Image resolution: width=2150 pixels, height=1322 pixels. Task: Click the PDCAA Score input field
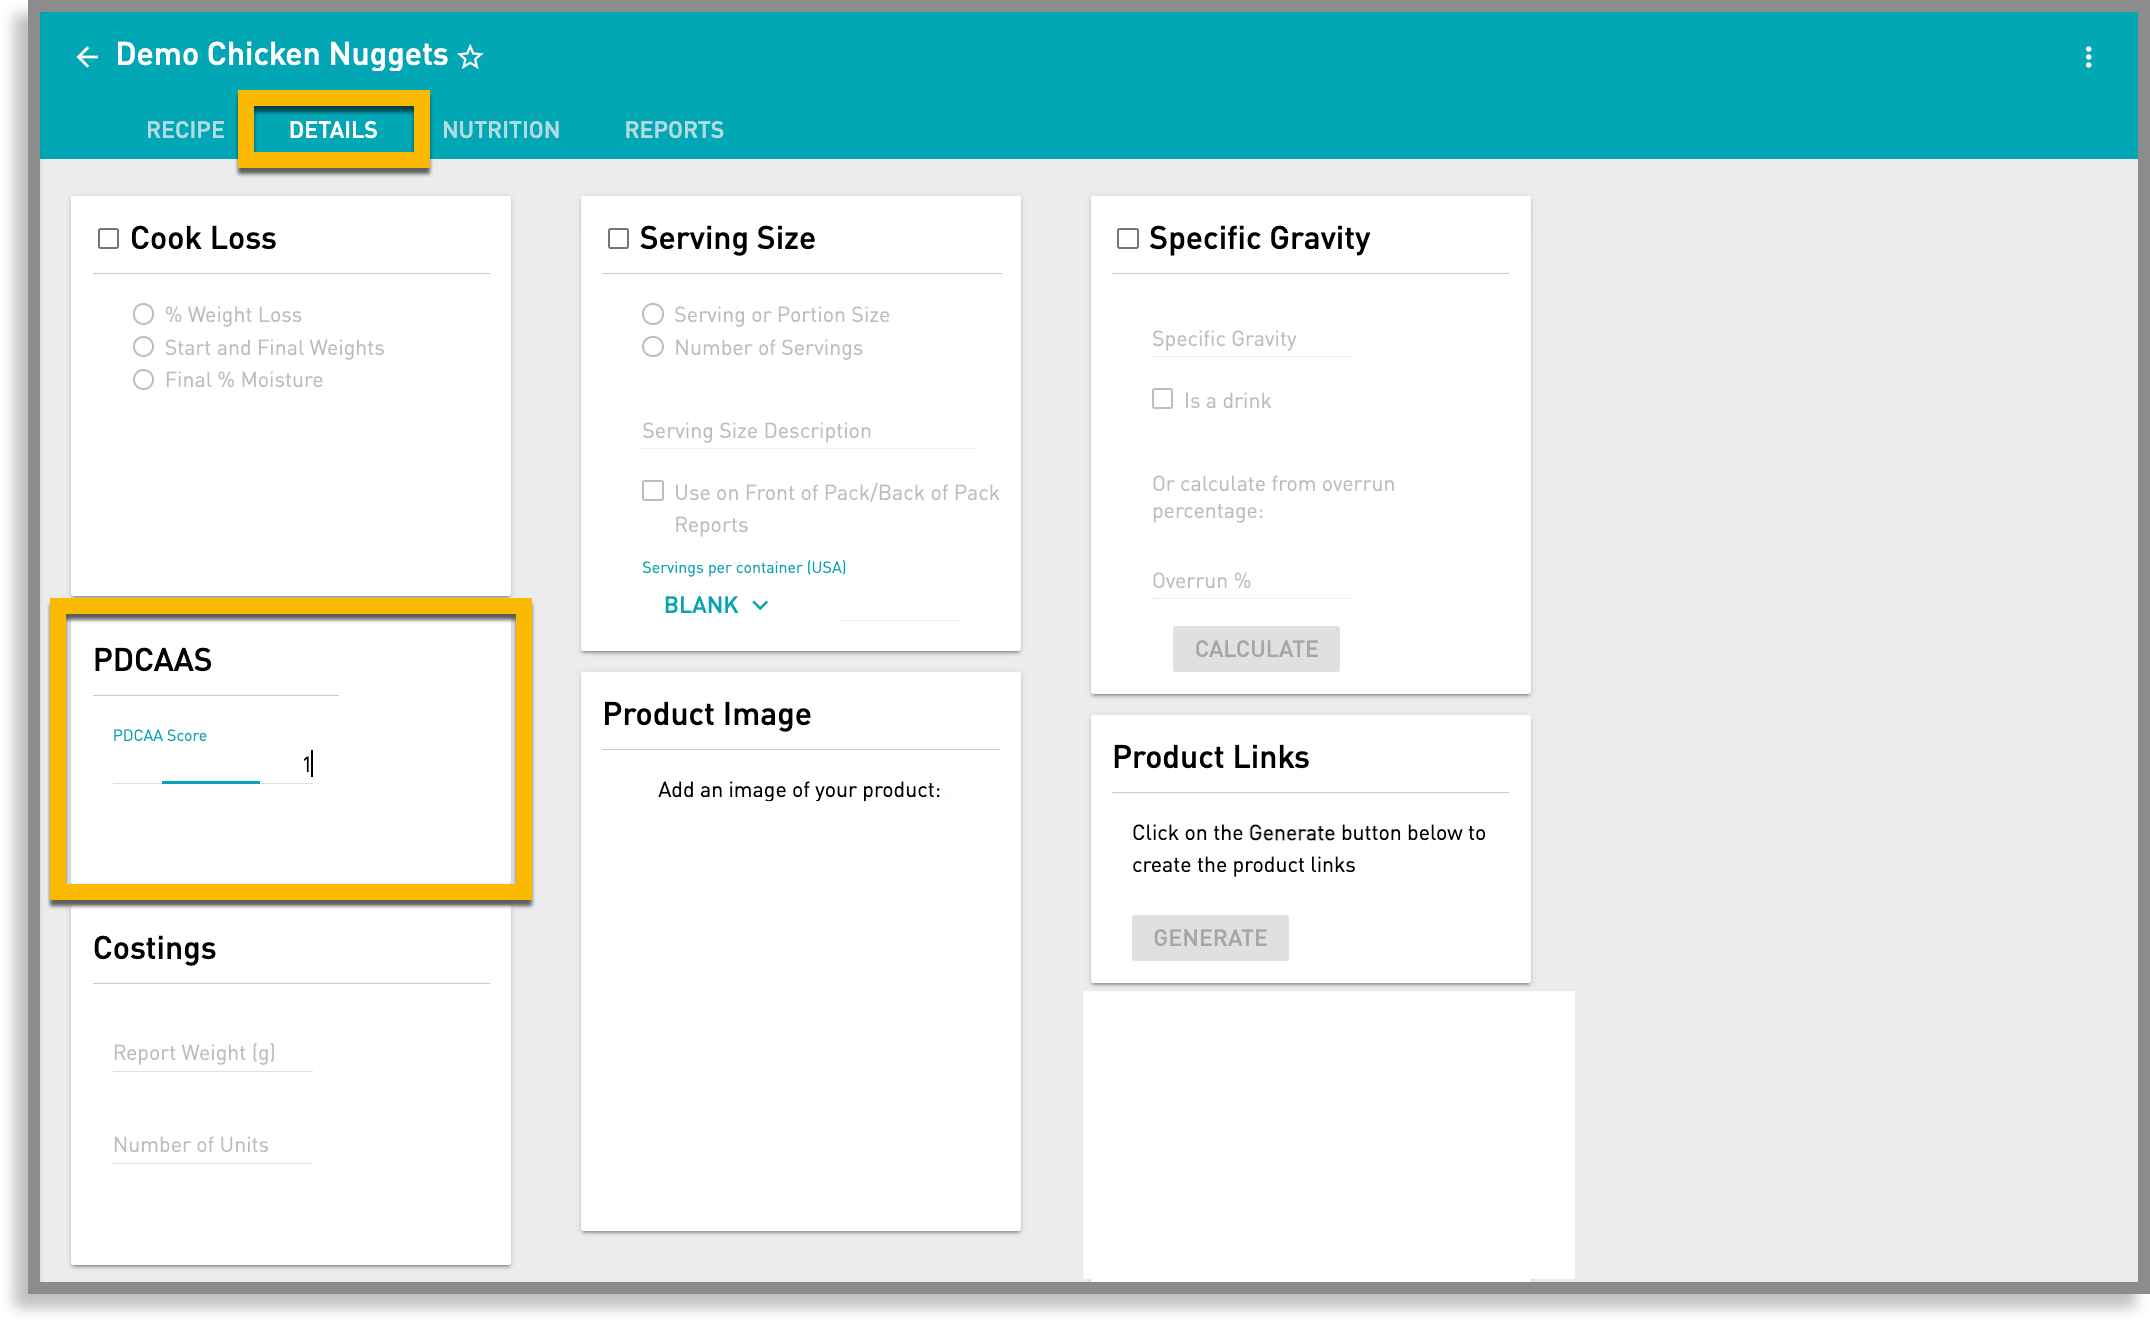pyautogui.click(x=212, y=765)
